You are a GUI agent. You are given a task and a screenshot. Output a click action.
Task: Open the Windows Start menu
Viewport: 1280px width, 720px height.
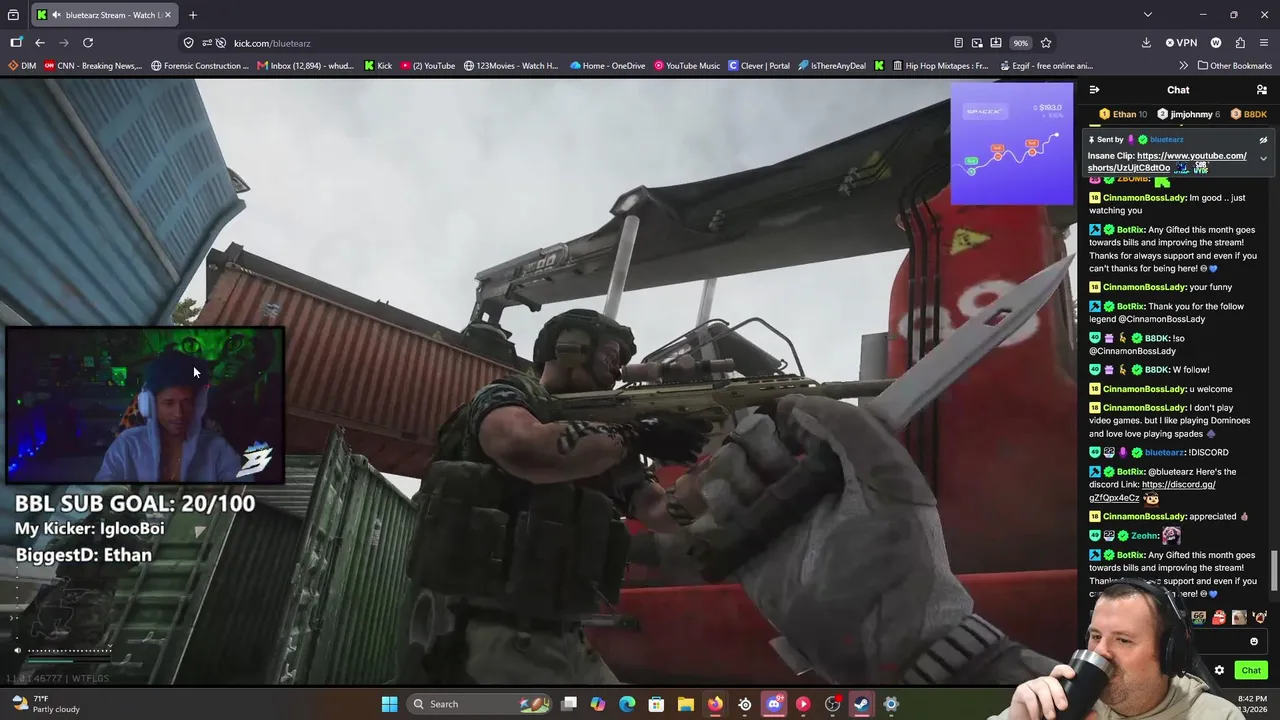(x=389, y=704)
